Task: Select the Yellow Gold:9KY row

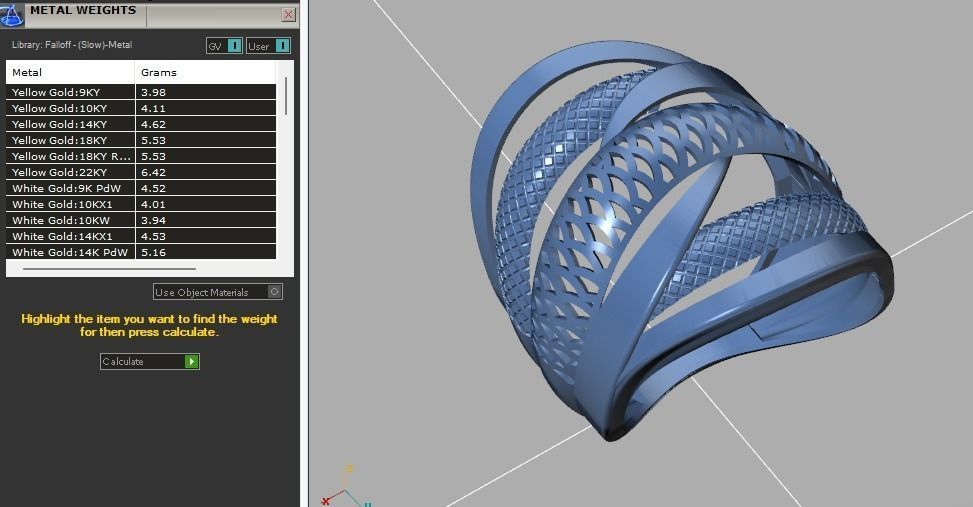Action: coord(141,92)
